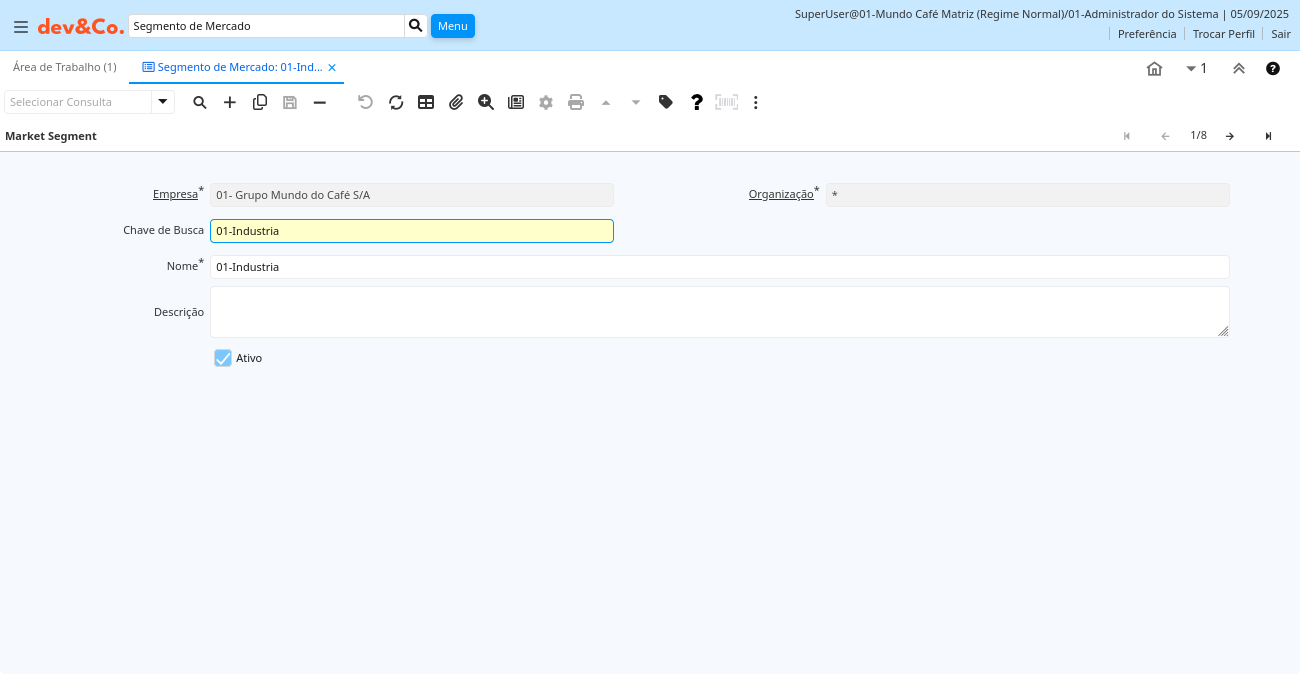Switch to grid view with table icon
1300x674 pixels.
click(x=426, y=102)
